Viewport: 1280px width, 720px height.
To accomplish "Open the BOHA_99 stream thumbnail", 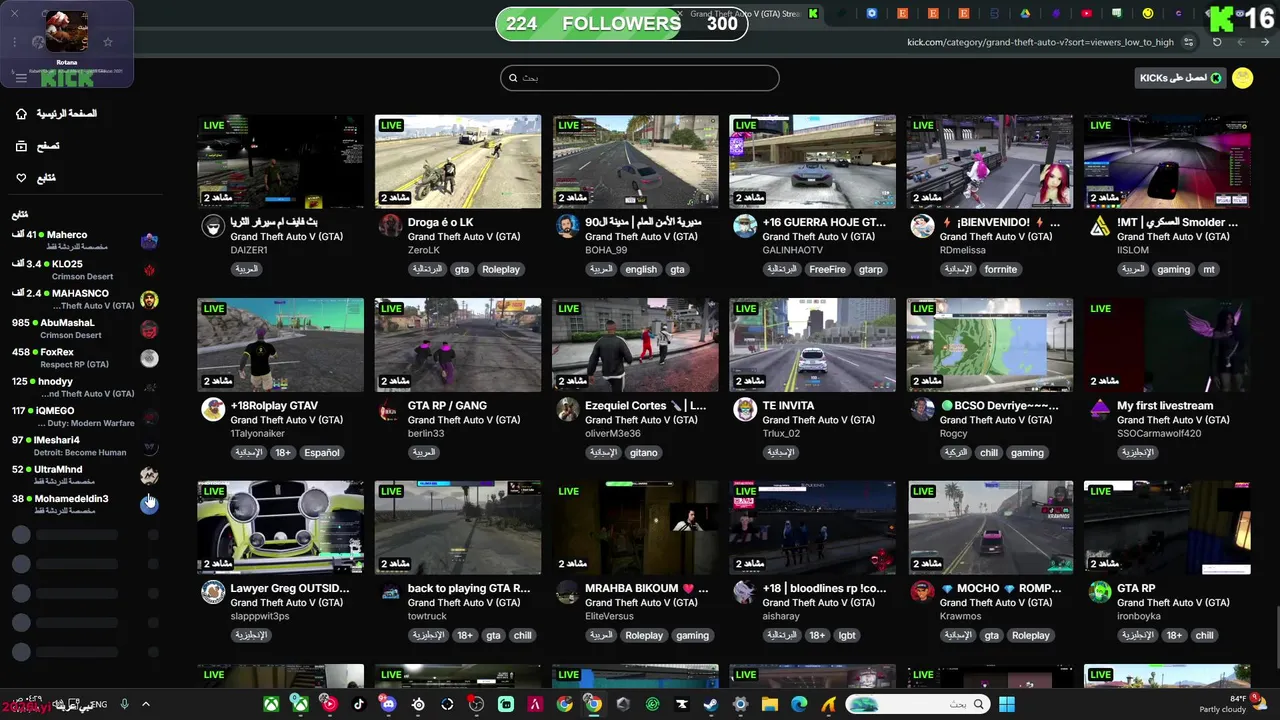I will pos(635,161).
